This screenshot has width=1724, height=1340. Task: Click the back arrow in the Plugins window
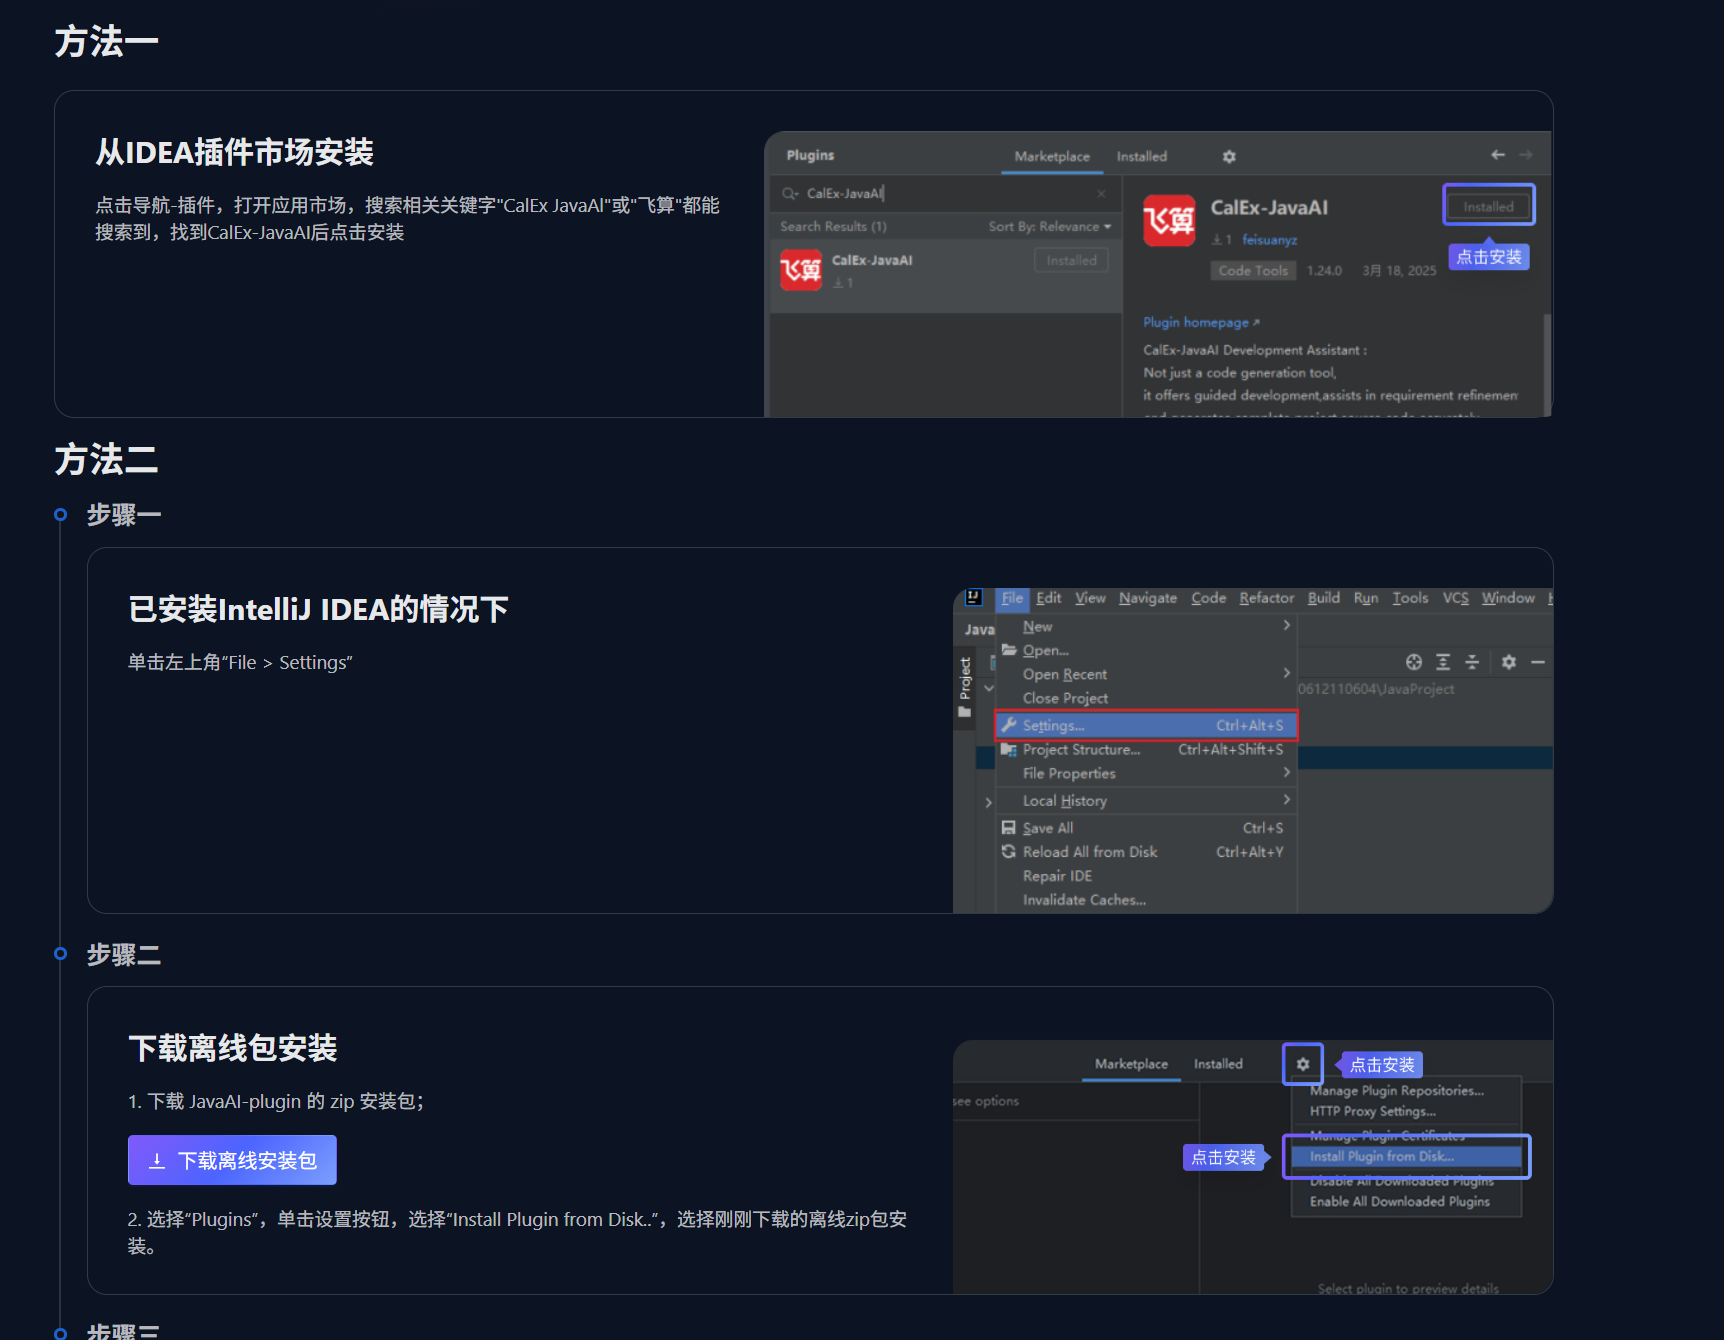pyautogui.click(x=1497, y=155)
